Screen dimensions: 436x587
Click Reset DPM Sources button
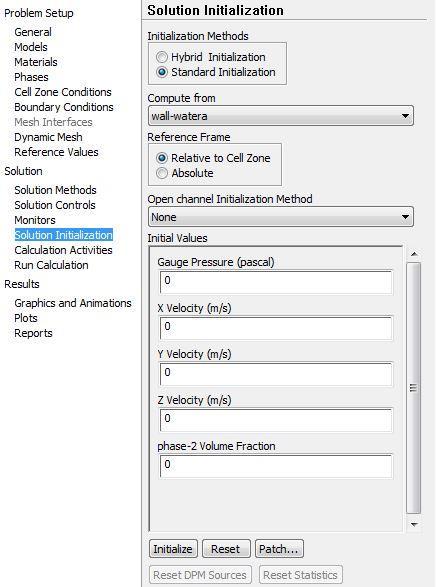tap(200, 575)
